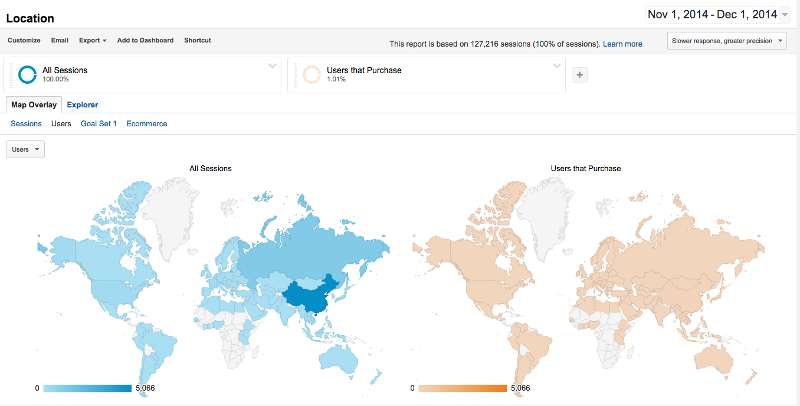Click the All Sessions segment donut icon

tap(27, 73)
